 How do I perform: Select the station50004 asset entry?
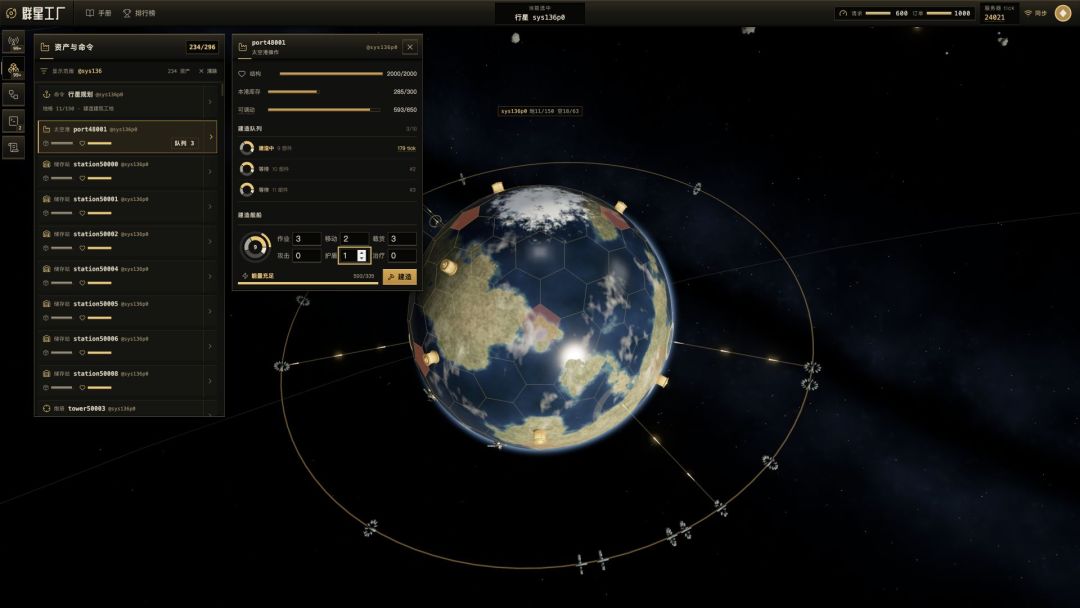pos(127,276)
